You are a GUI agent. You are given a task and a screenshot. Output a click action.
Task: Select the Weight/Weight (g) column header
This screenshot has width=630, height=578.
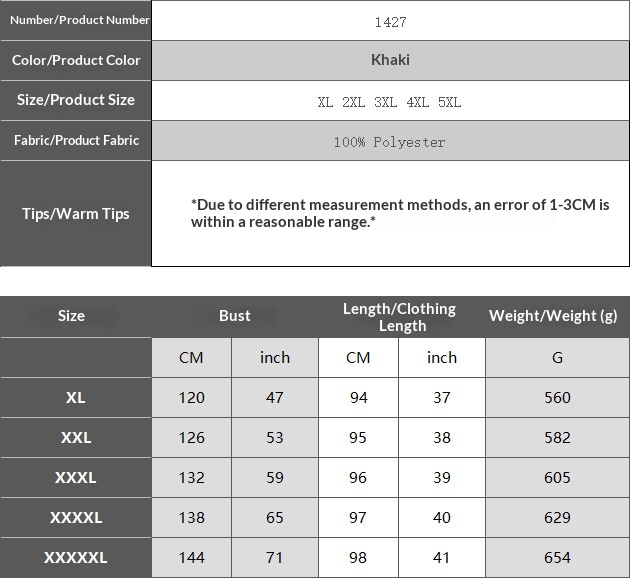click(x=557, y=316)
